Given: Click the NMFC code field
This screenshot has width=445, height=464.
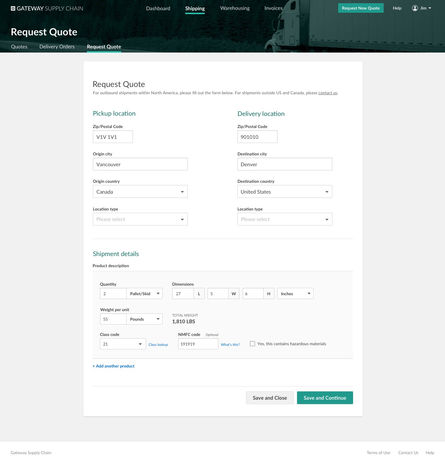Looking at the screenshot, I should 198,344.
